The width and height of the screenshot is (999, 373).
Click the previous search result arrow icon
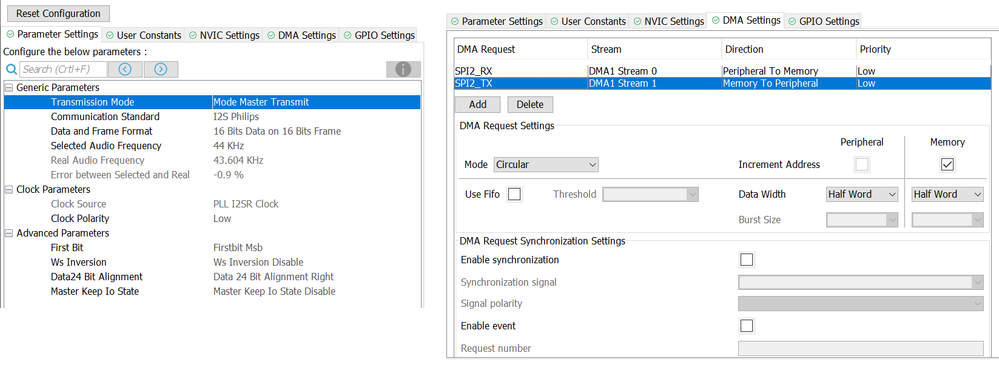point(125,69)
